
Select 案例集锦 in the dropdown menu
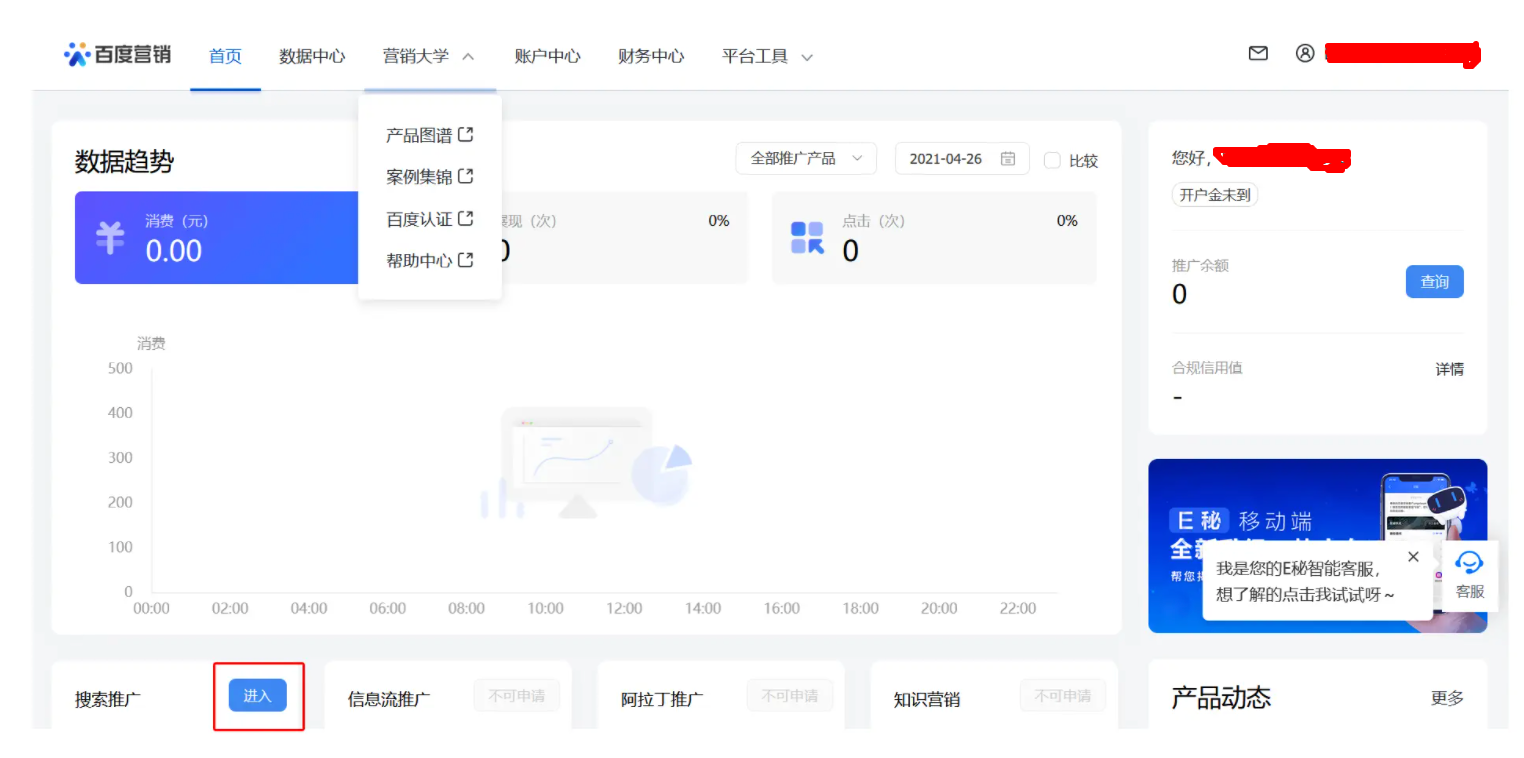point(430,177)
